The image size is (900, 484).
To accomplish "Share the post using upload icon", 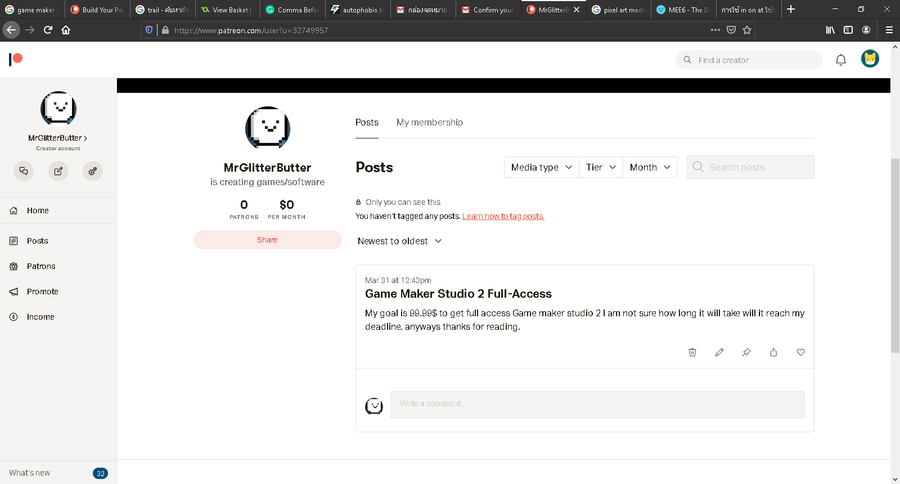I will coord(773,352).
